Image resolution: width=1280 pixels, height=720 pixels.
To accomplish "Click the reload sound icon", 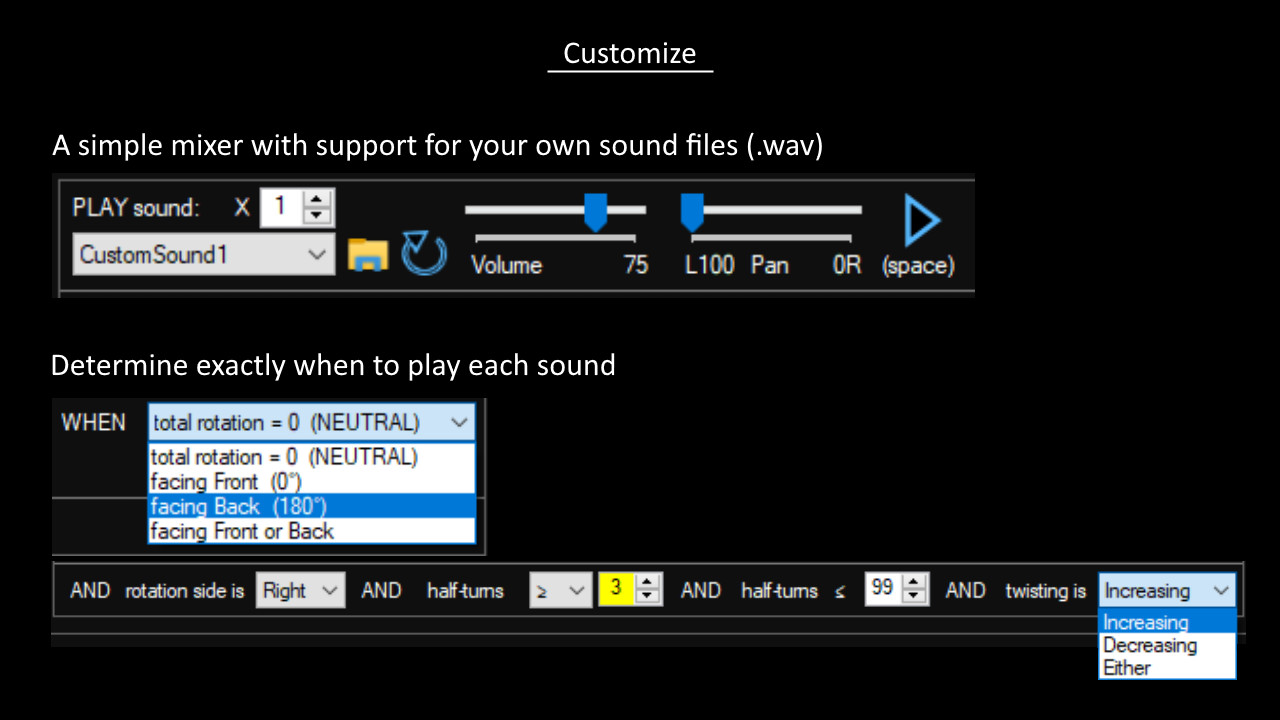I will click(x=423, y=253).
